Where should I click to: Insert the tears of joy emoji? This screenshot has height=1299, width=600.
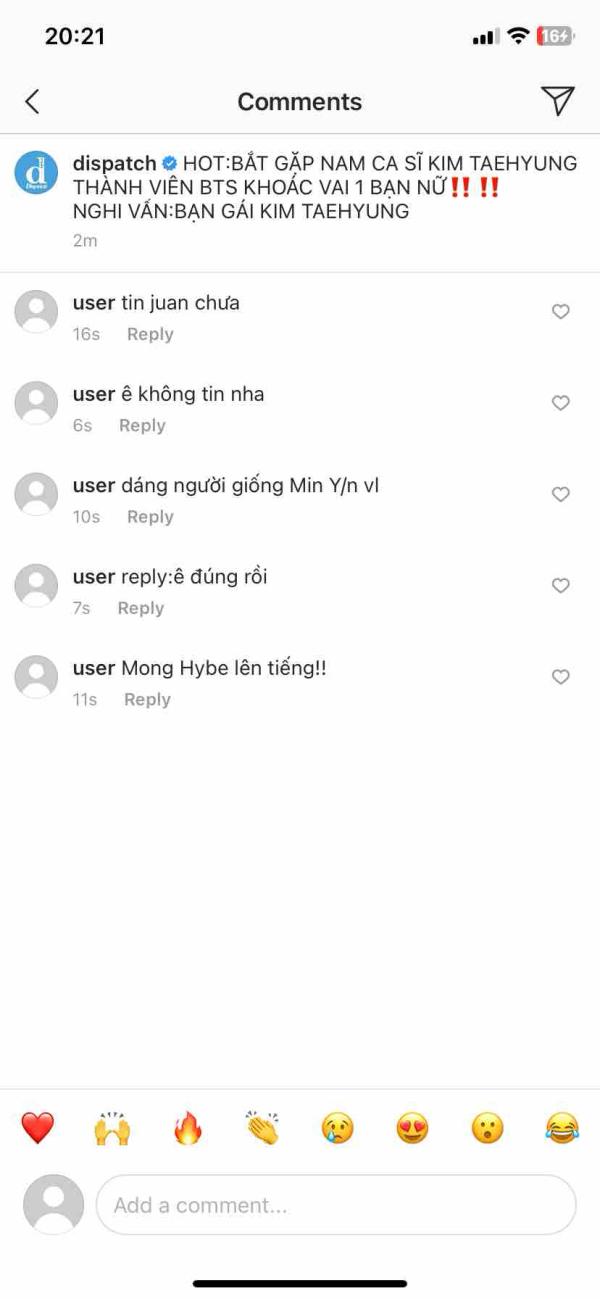click(x=562, y=1129)
